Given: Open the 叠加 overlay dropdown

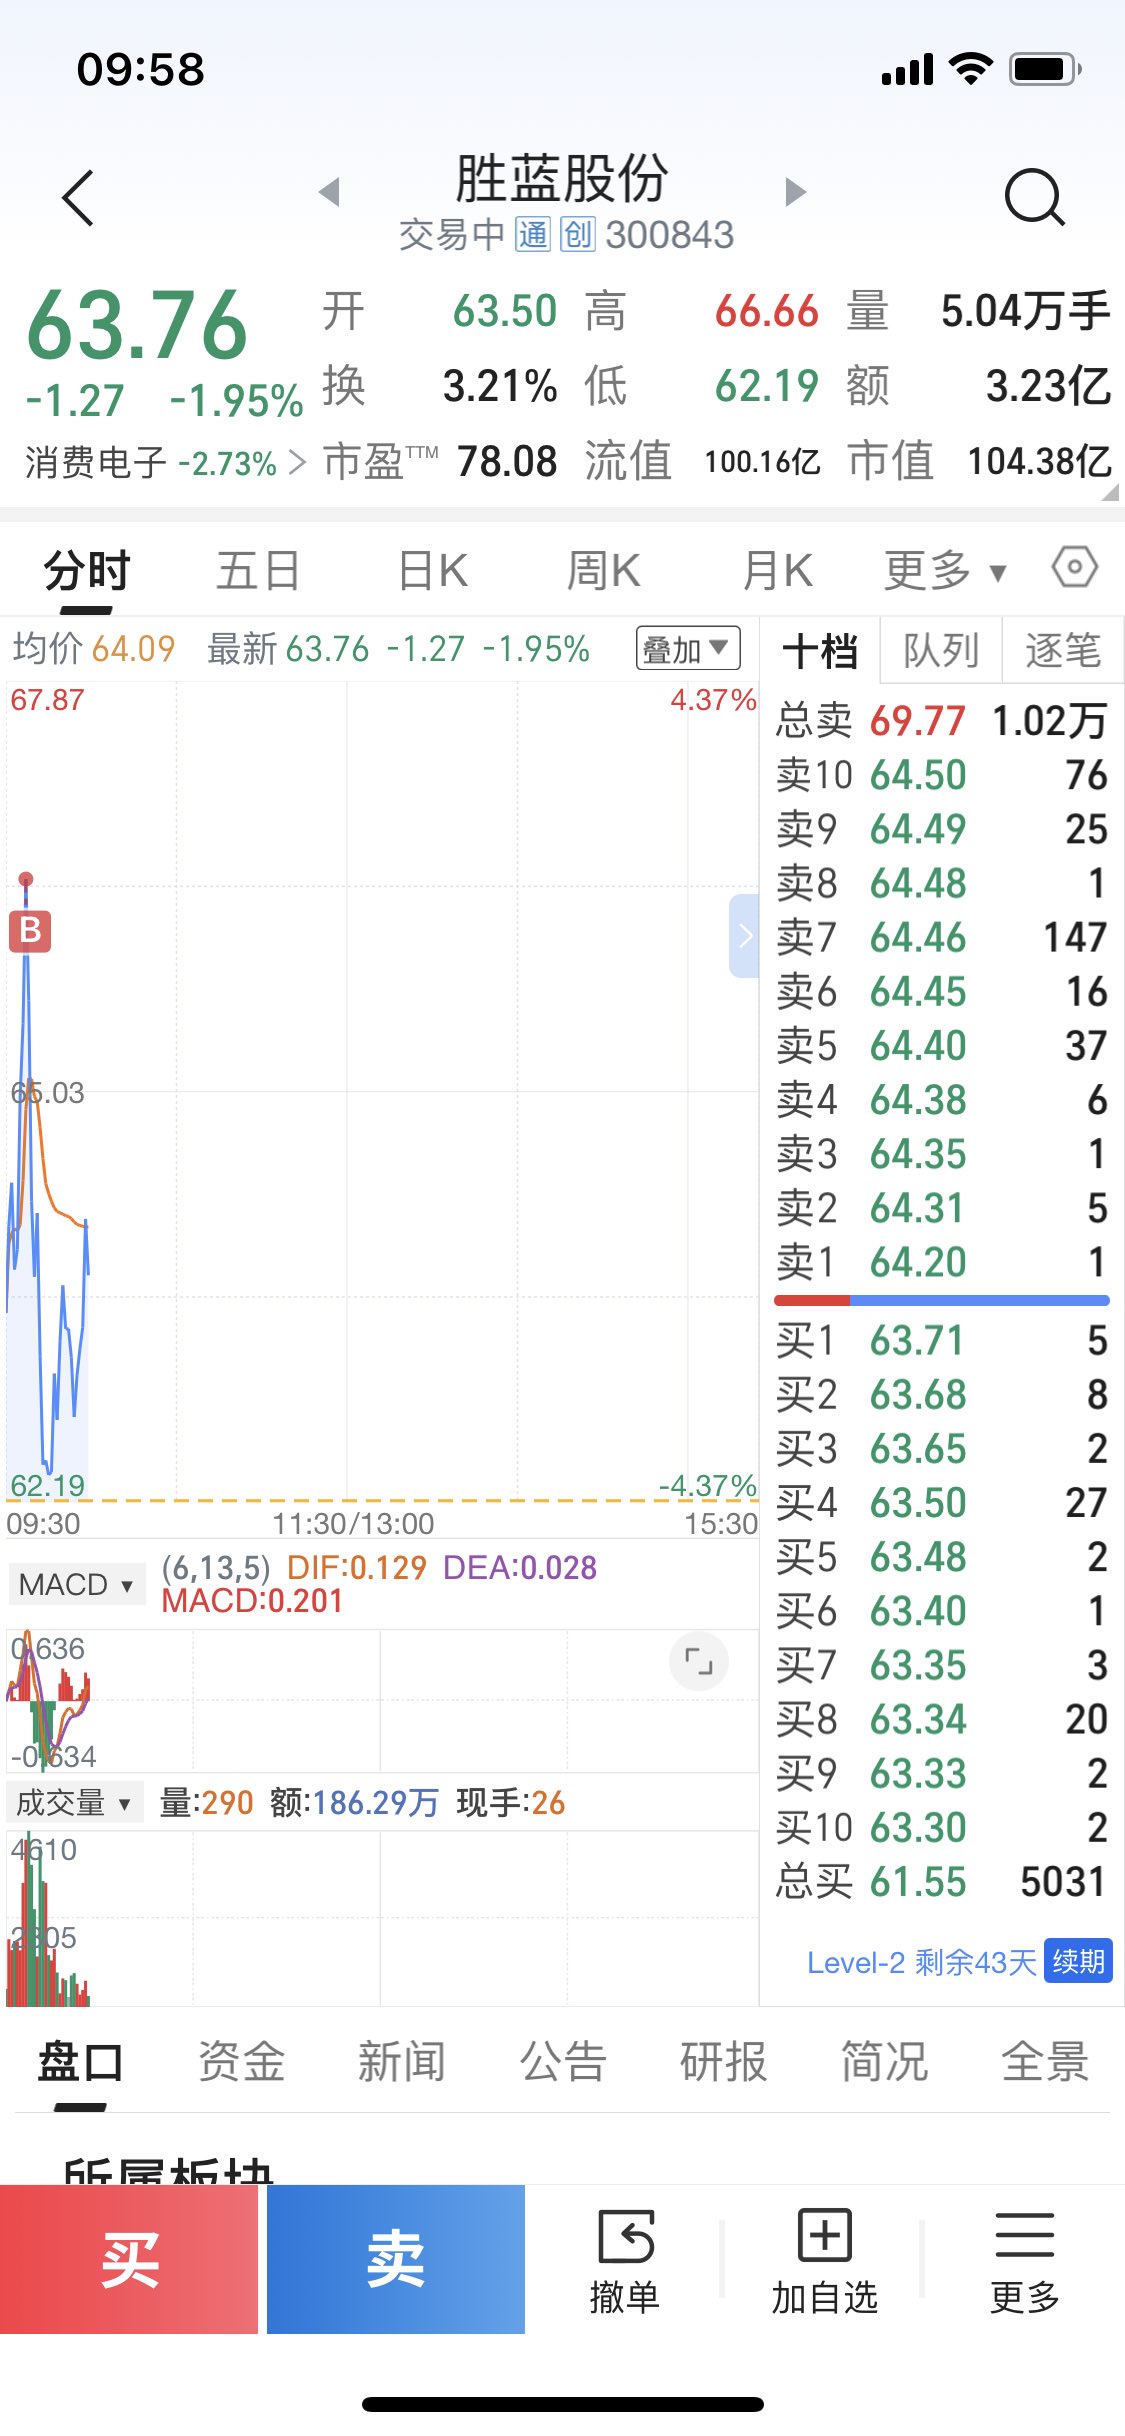Looking at the screenshot, I should point(688,649).
